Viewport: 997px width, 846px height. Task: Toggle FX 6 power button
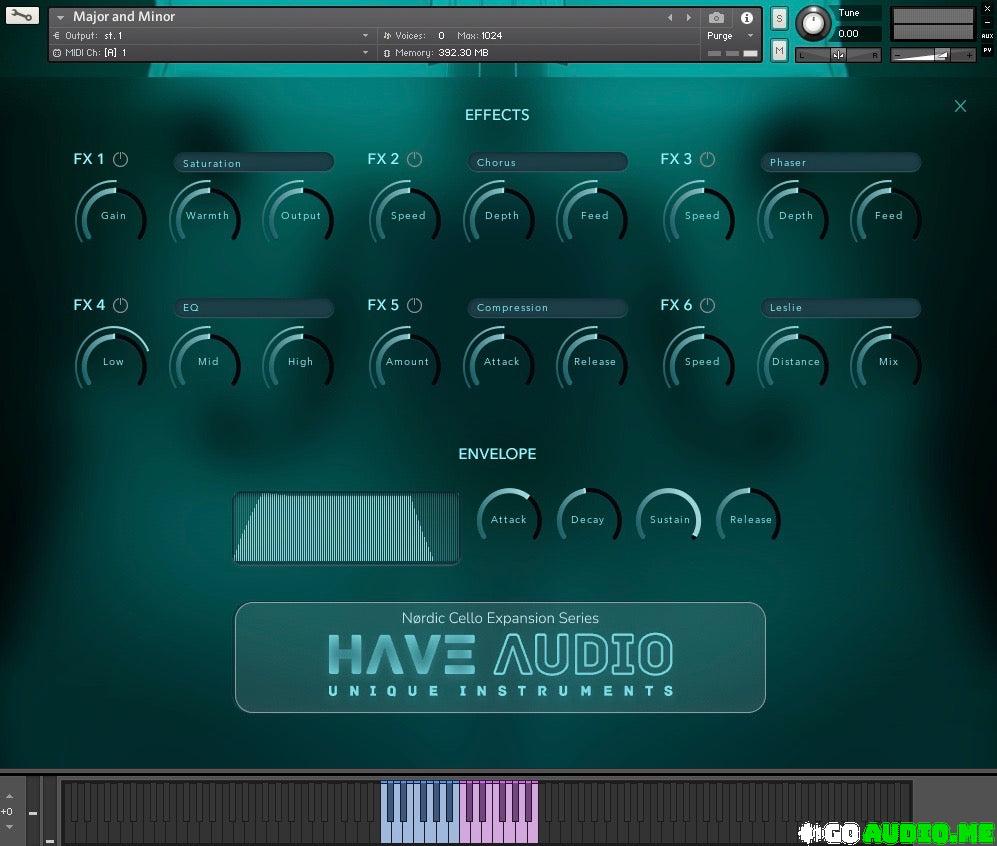[707, 306]
